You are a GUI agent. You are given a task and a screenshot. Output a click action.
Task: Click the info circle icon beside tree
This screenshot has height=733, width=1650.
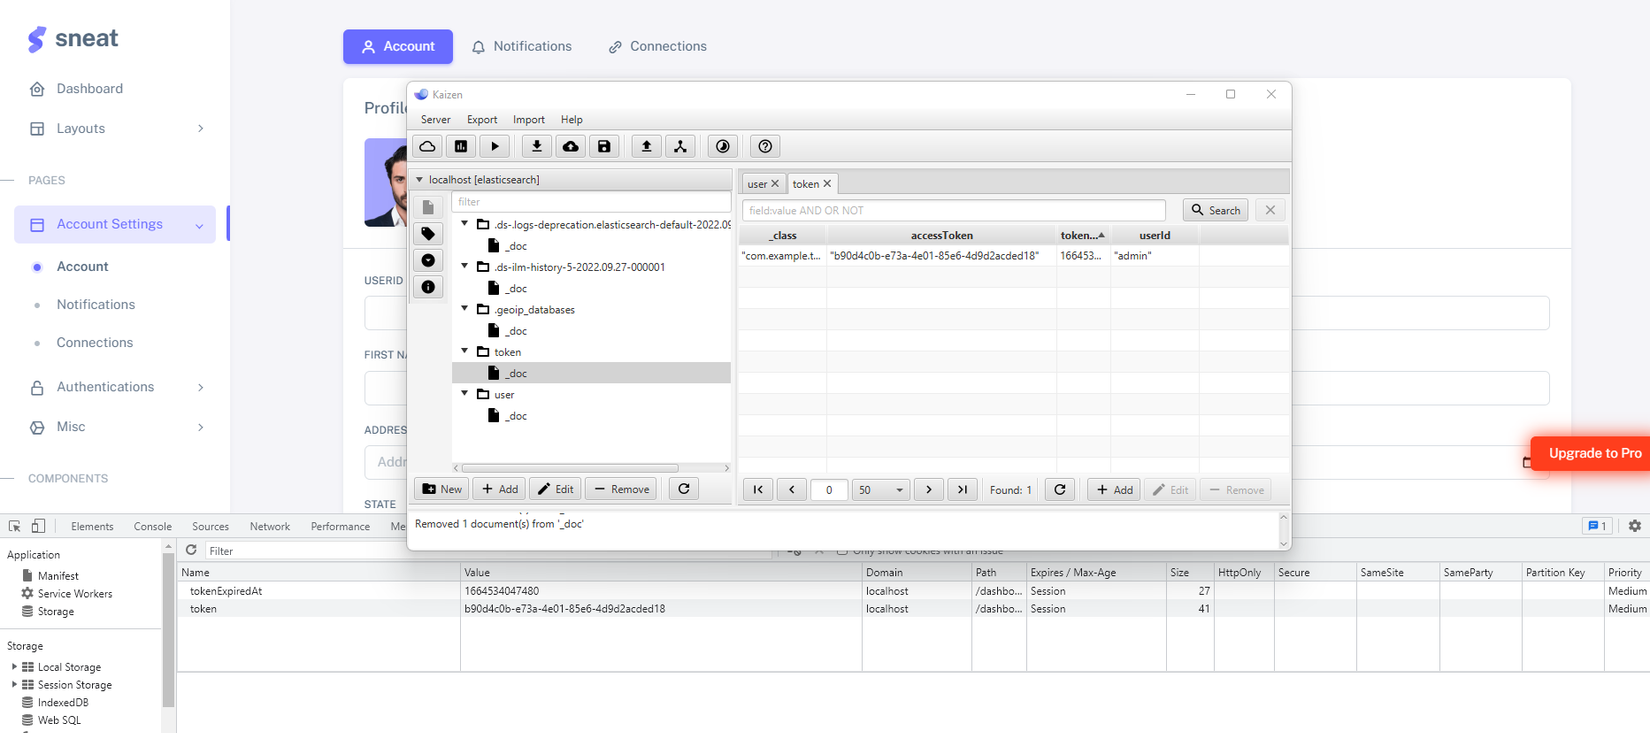[x=428, y=287]
